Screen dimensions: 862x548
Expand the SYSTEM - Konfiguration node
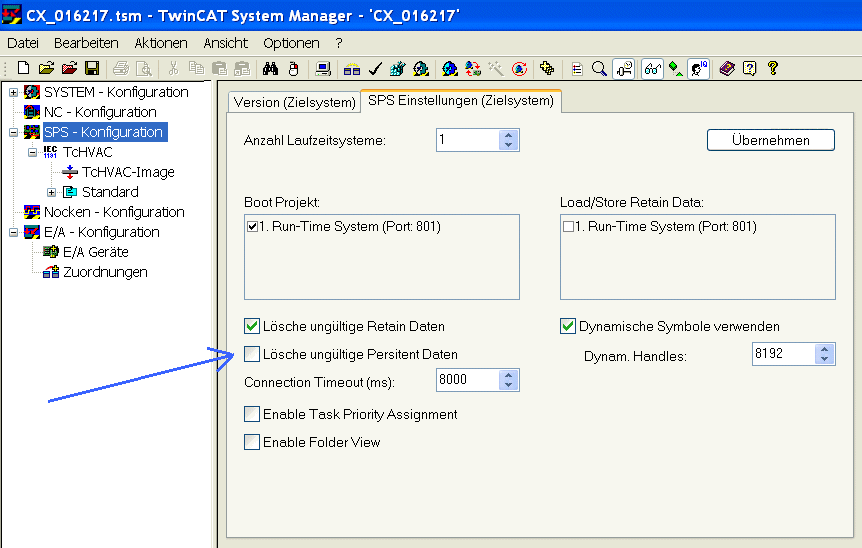(x=13, y=92)
